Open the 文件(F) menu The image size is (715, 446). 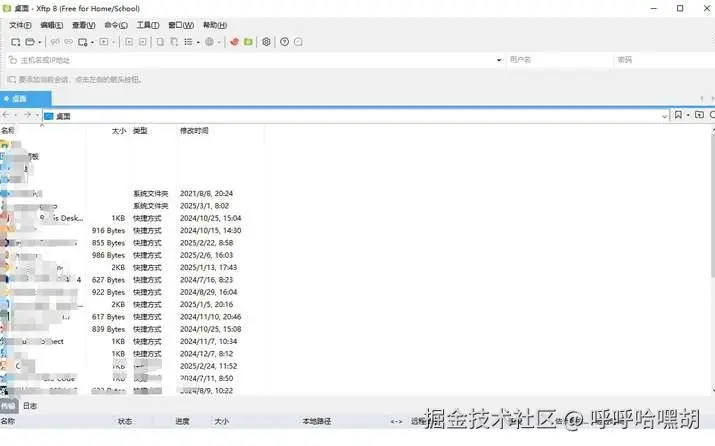(x=21, y=25)
